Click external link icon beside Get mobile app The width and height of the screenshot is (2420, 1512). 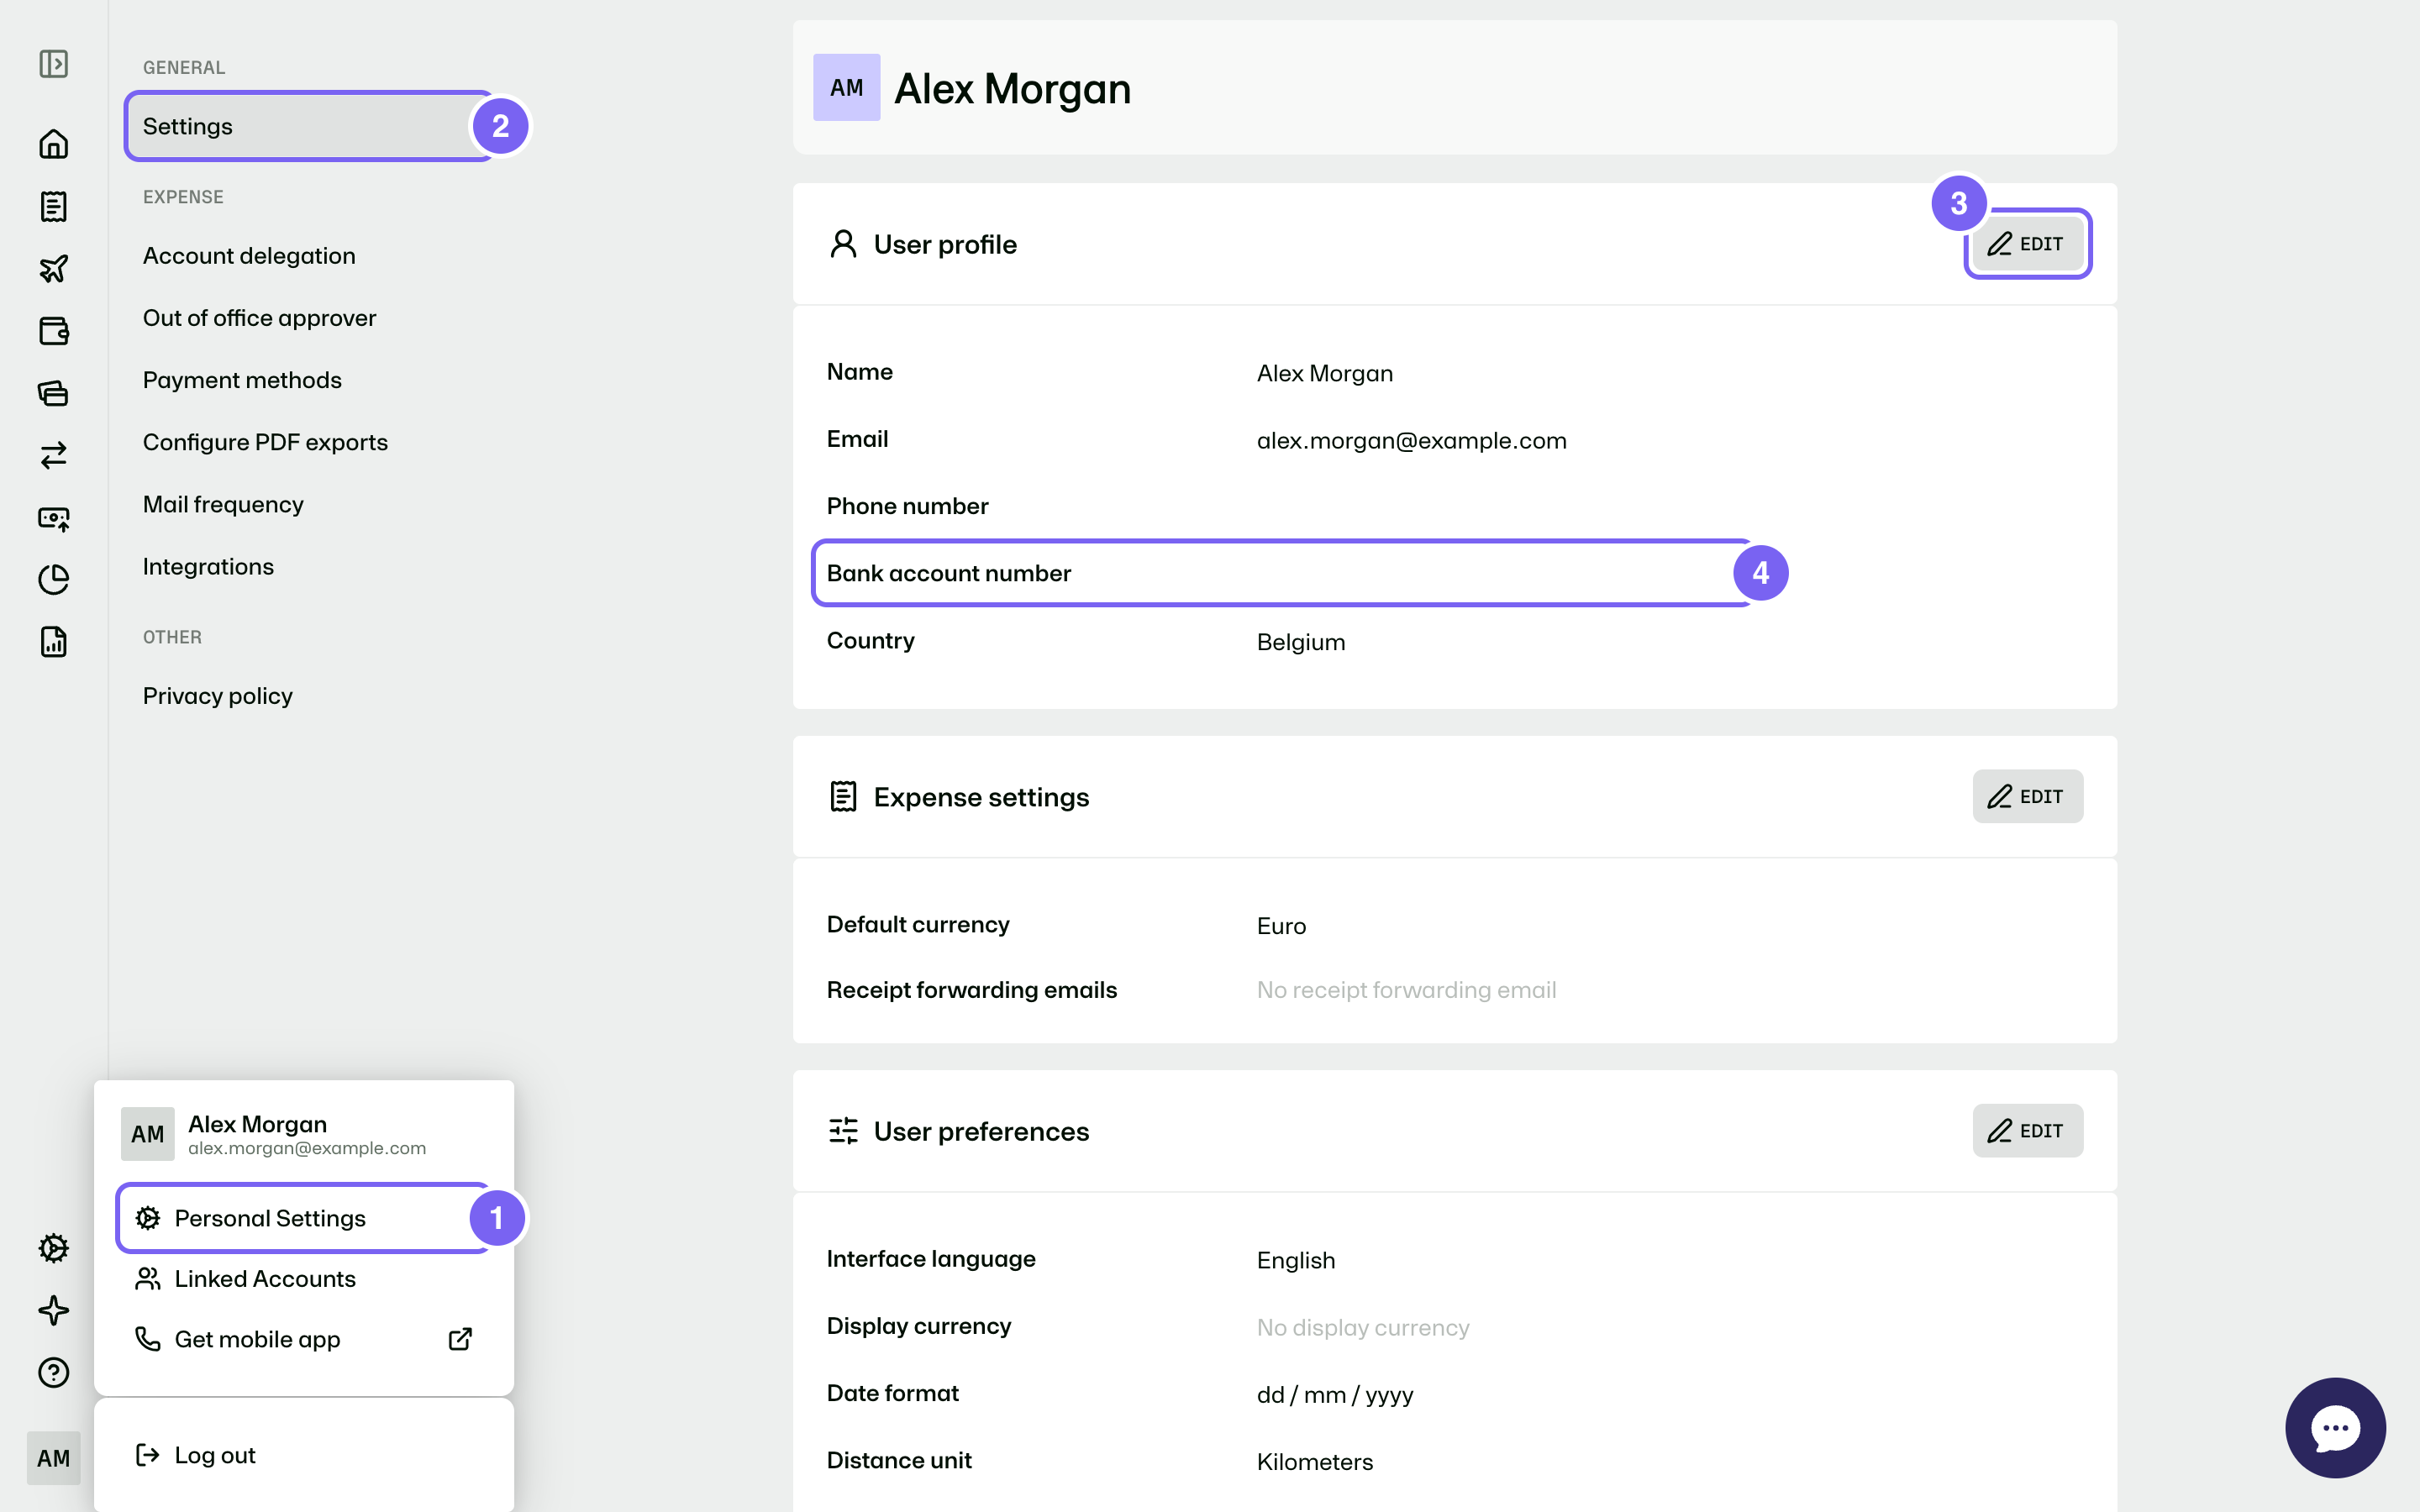(x=460, y=1339)
